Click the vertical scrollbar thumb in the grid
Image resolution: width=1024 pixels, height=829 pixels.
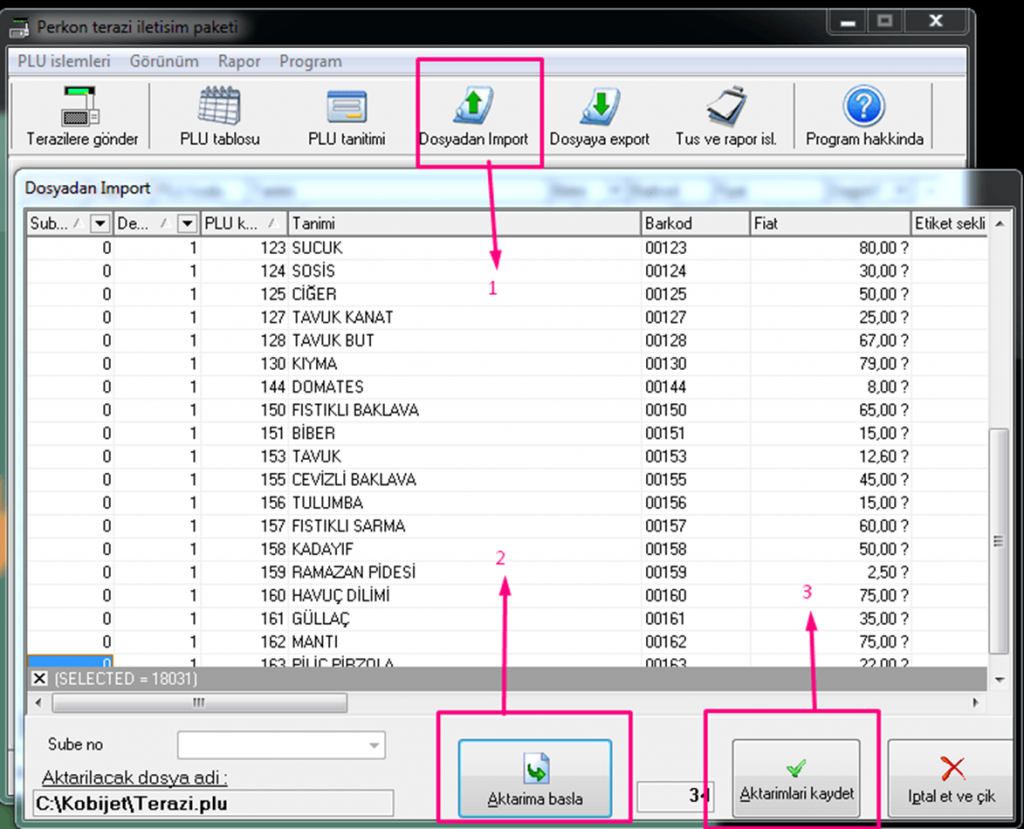pyautogui.click(x=999, y=540)
